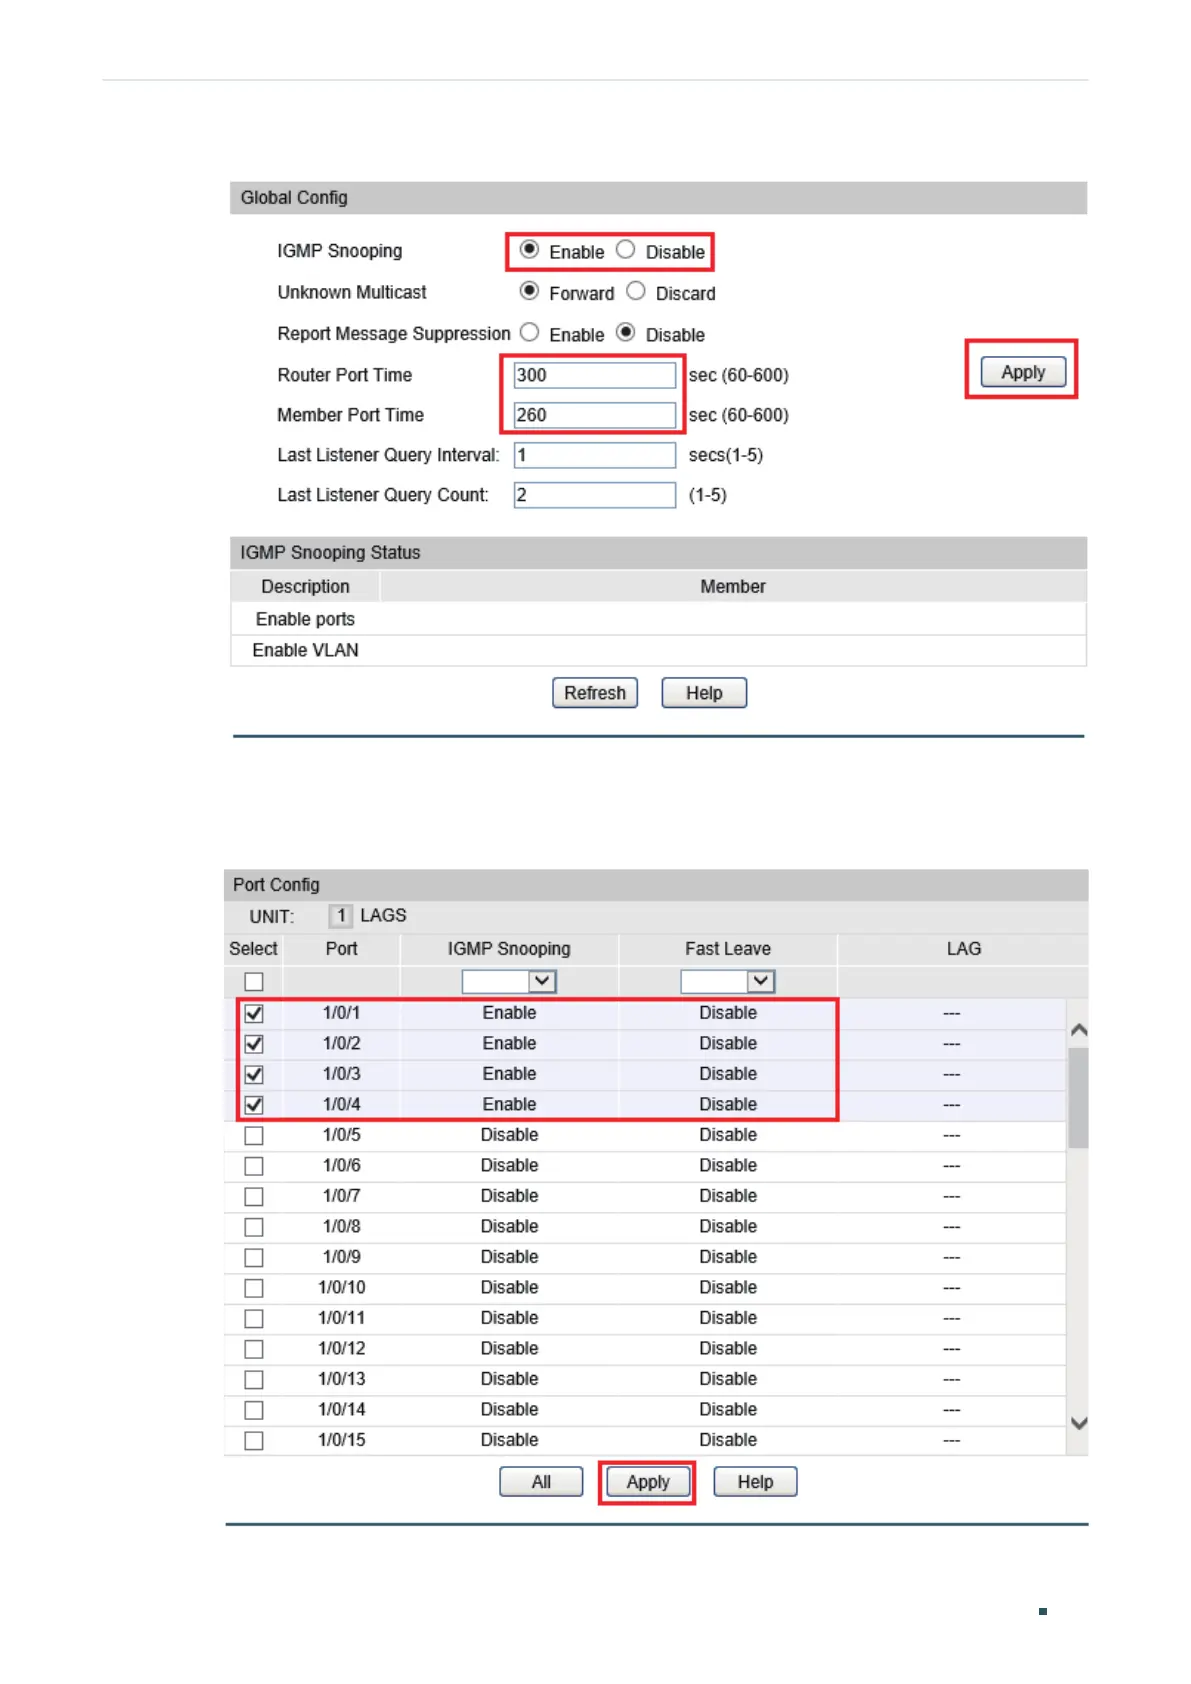Select unit 1 in Port Config
1191x1684 pixels.
tap(341, 916)
